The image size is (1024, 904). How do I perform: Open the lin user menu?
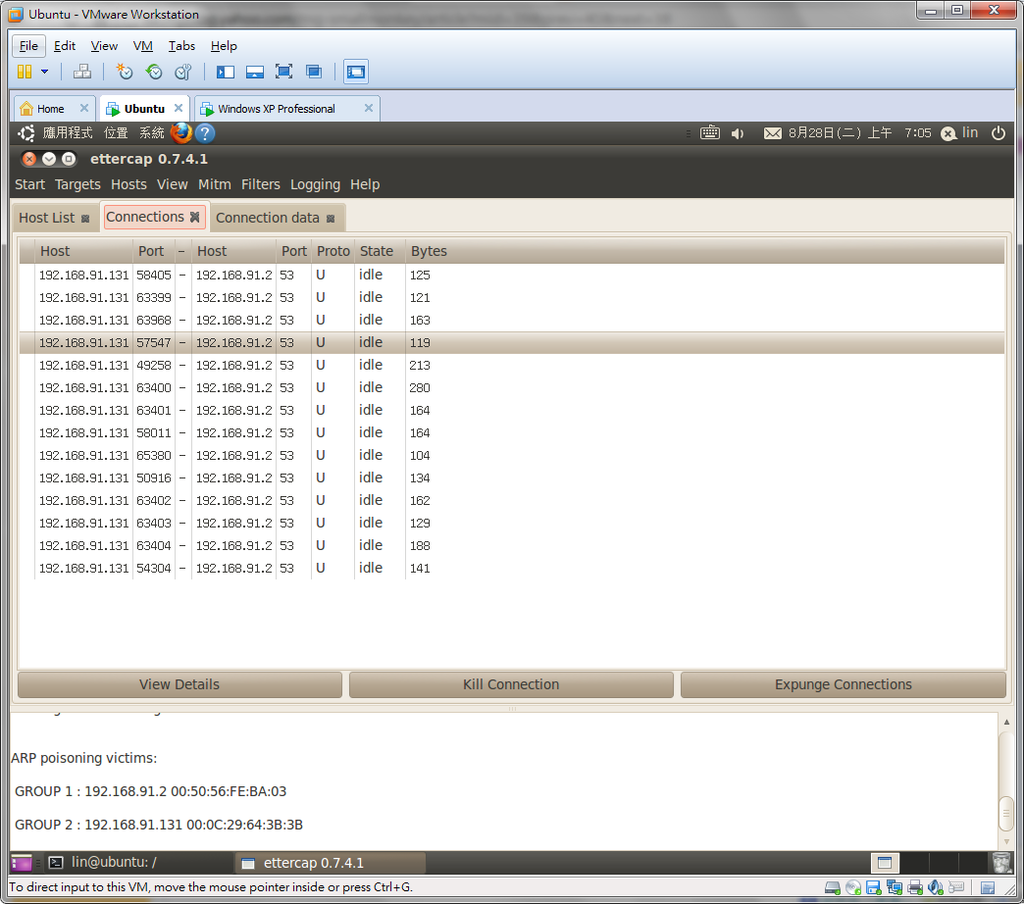[x=959, y=133]
